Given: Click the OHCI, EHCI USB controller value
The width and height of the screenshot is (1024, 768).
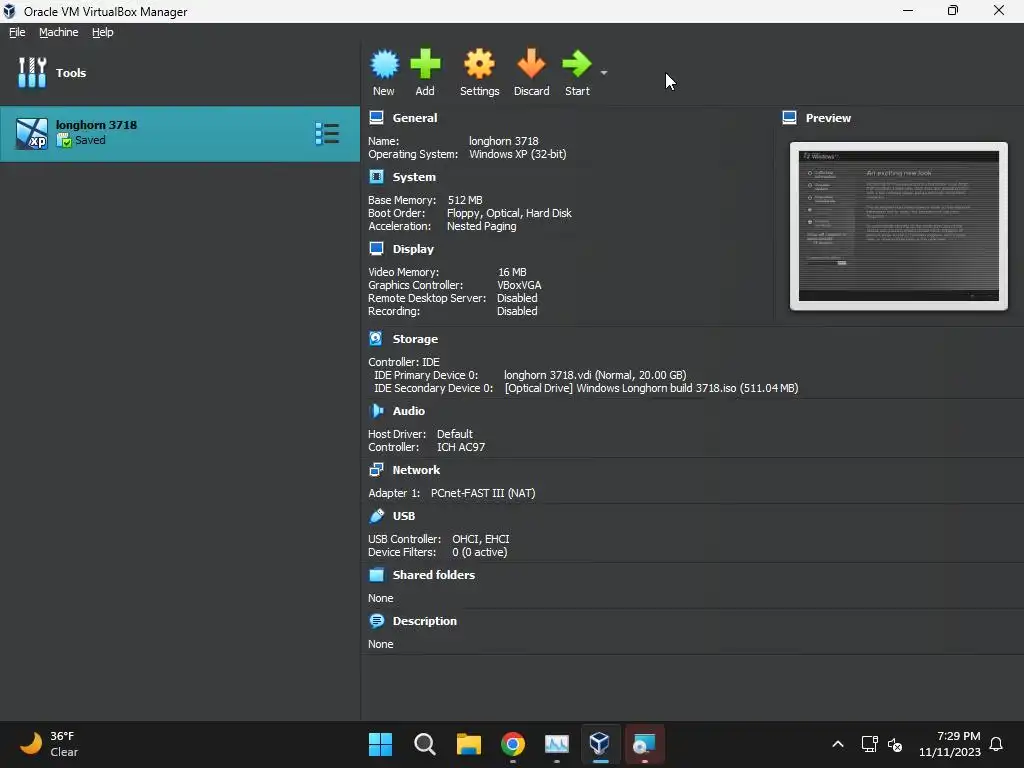Looking at the screenshot, I should pyautogui.click(x=481, y=539).
